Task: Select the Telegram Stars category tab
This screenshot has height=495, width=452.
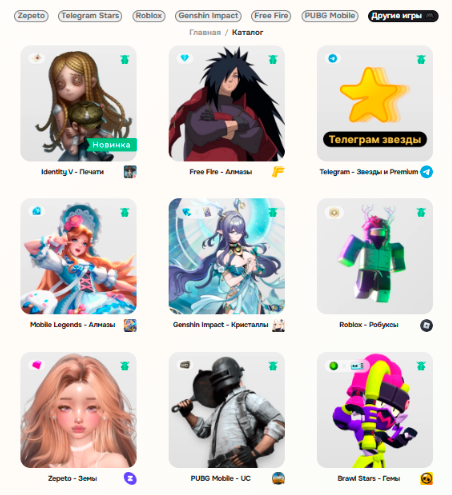Action: (90, 16)
